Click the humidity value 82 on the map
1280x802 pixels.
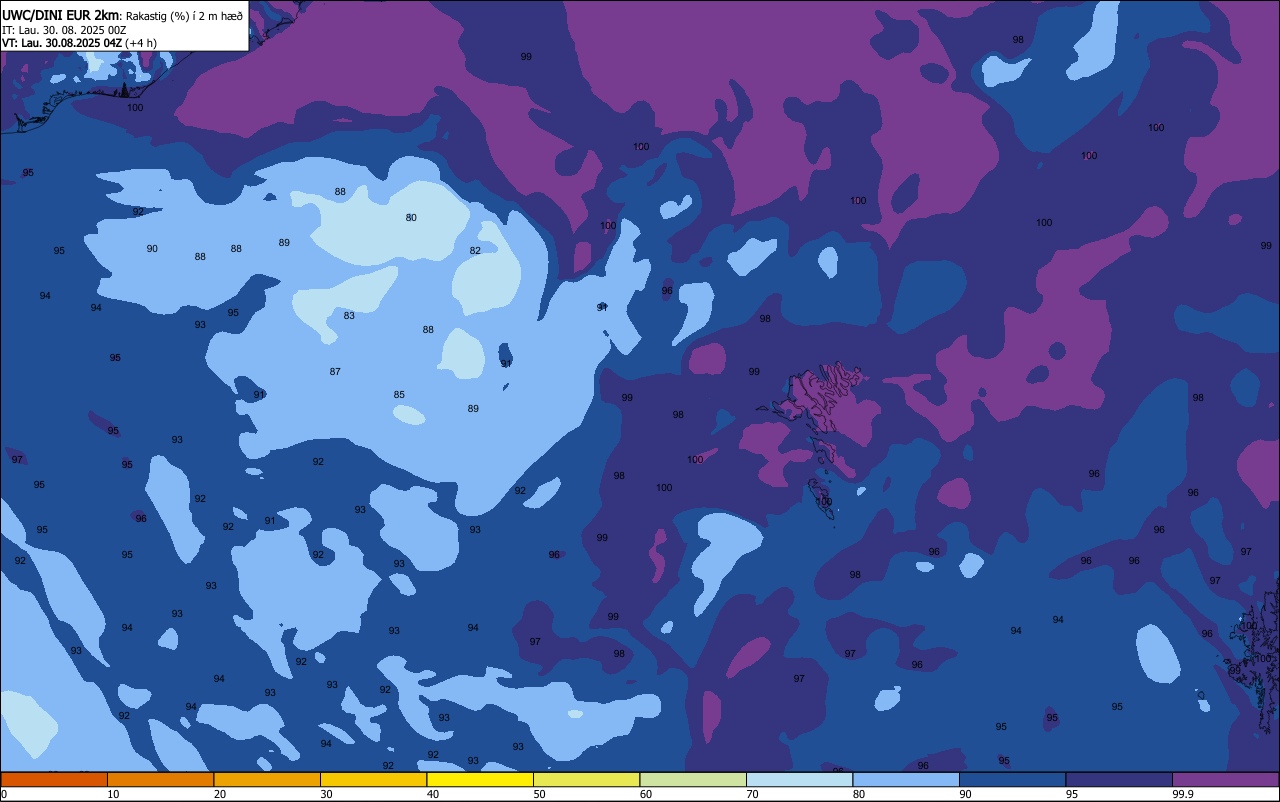coord(475,250)
